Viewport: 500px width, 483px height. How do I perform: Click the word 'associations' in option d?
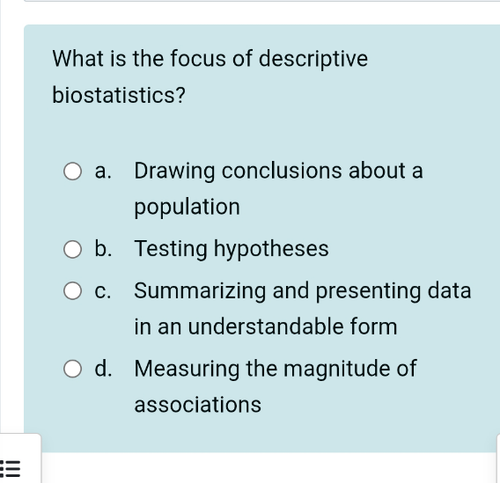[198, 405]
